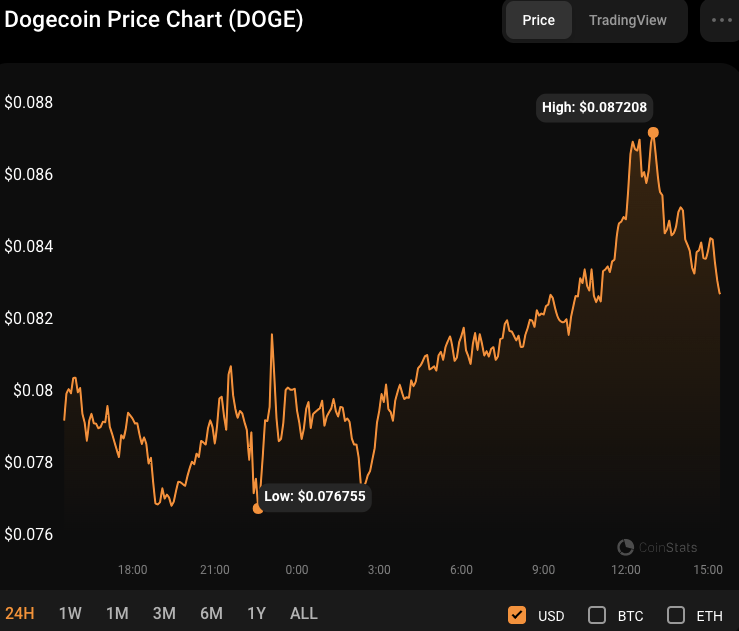Switch to the Price chart tab
The width and height of the screenshot is (739, 631).
click(538, 20)
